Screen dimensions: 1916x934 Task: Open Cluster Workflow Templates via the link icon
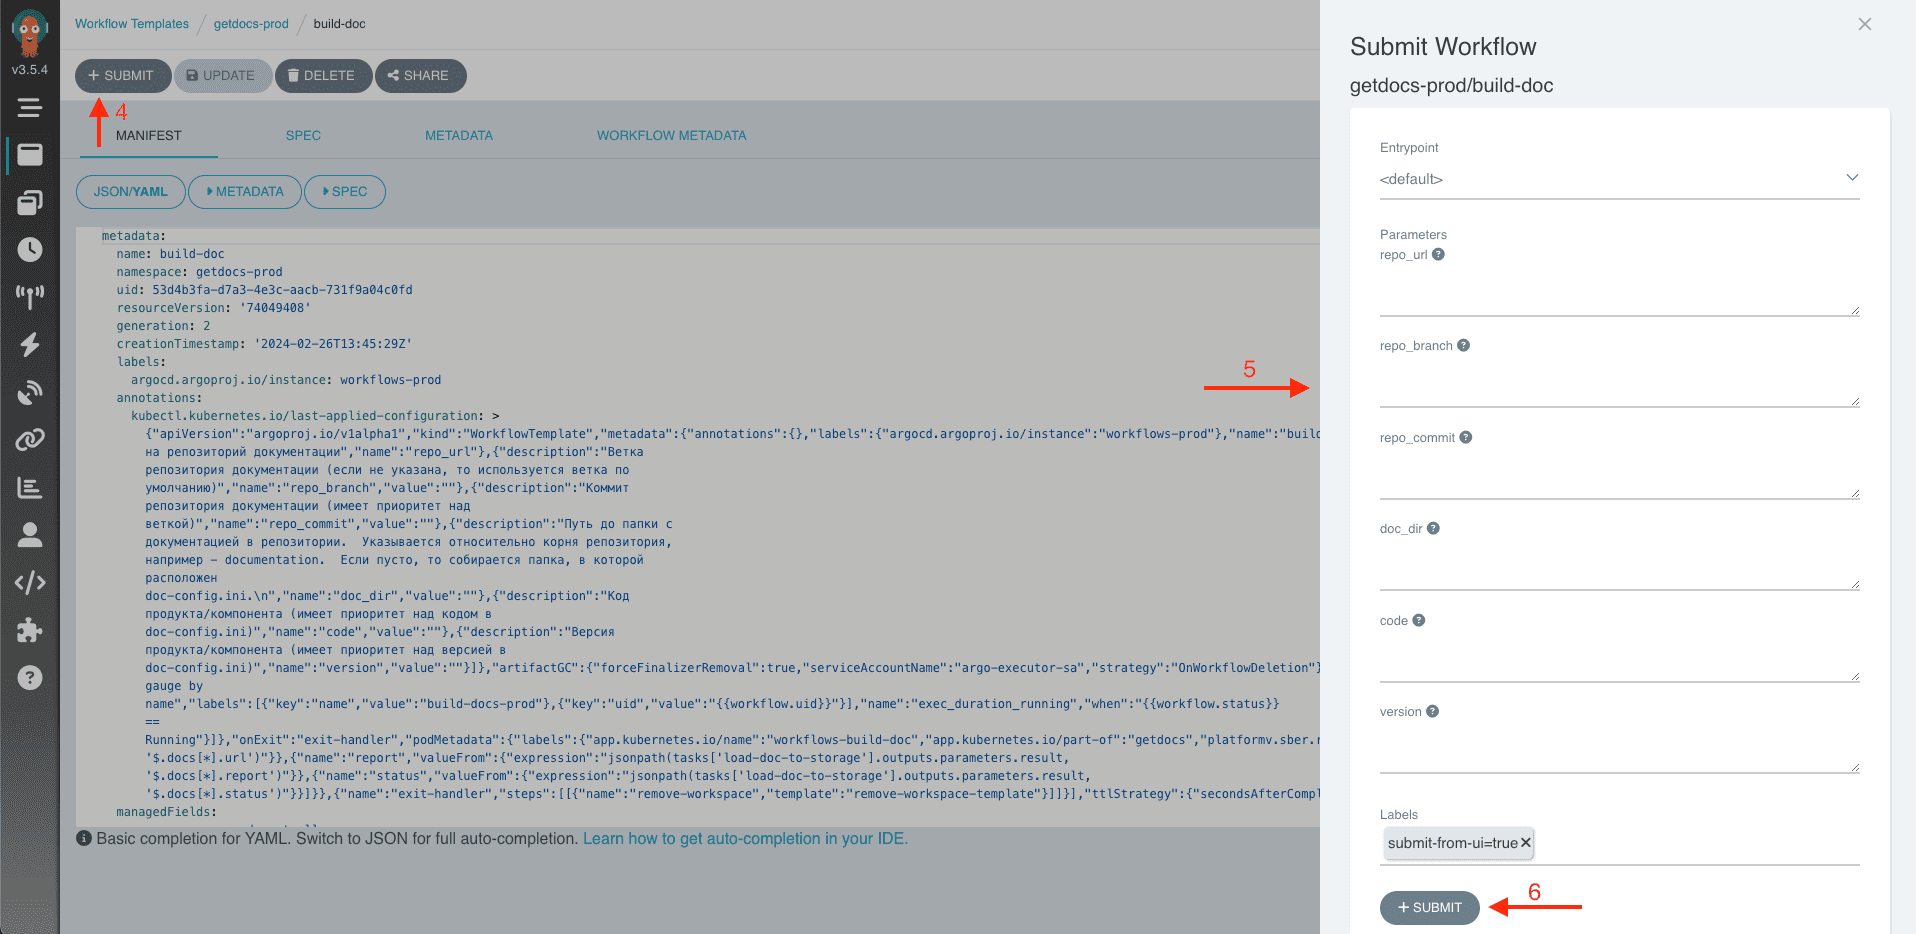tap(30, 439)
